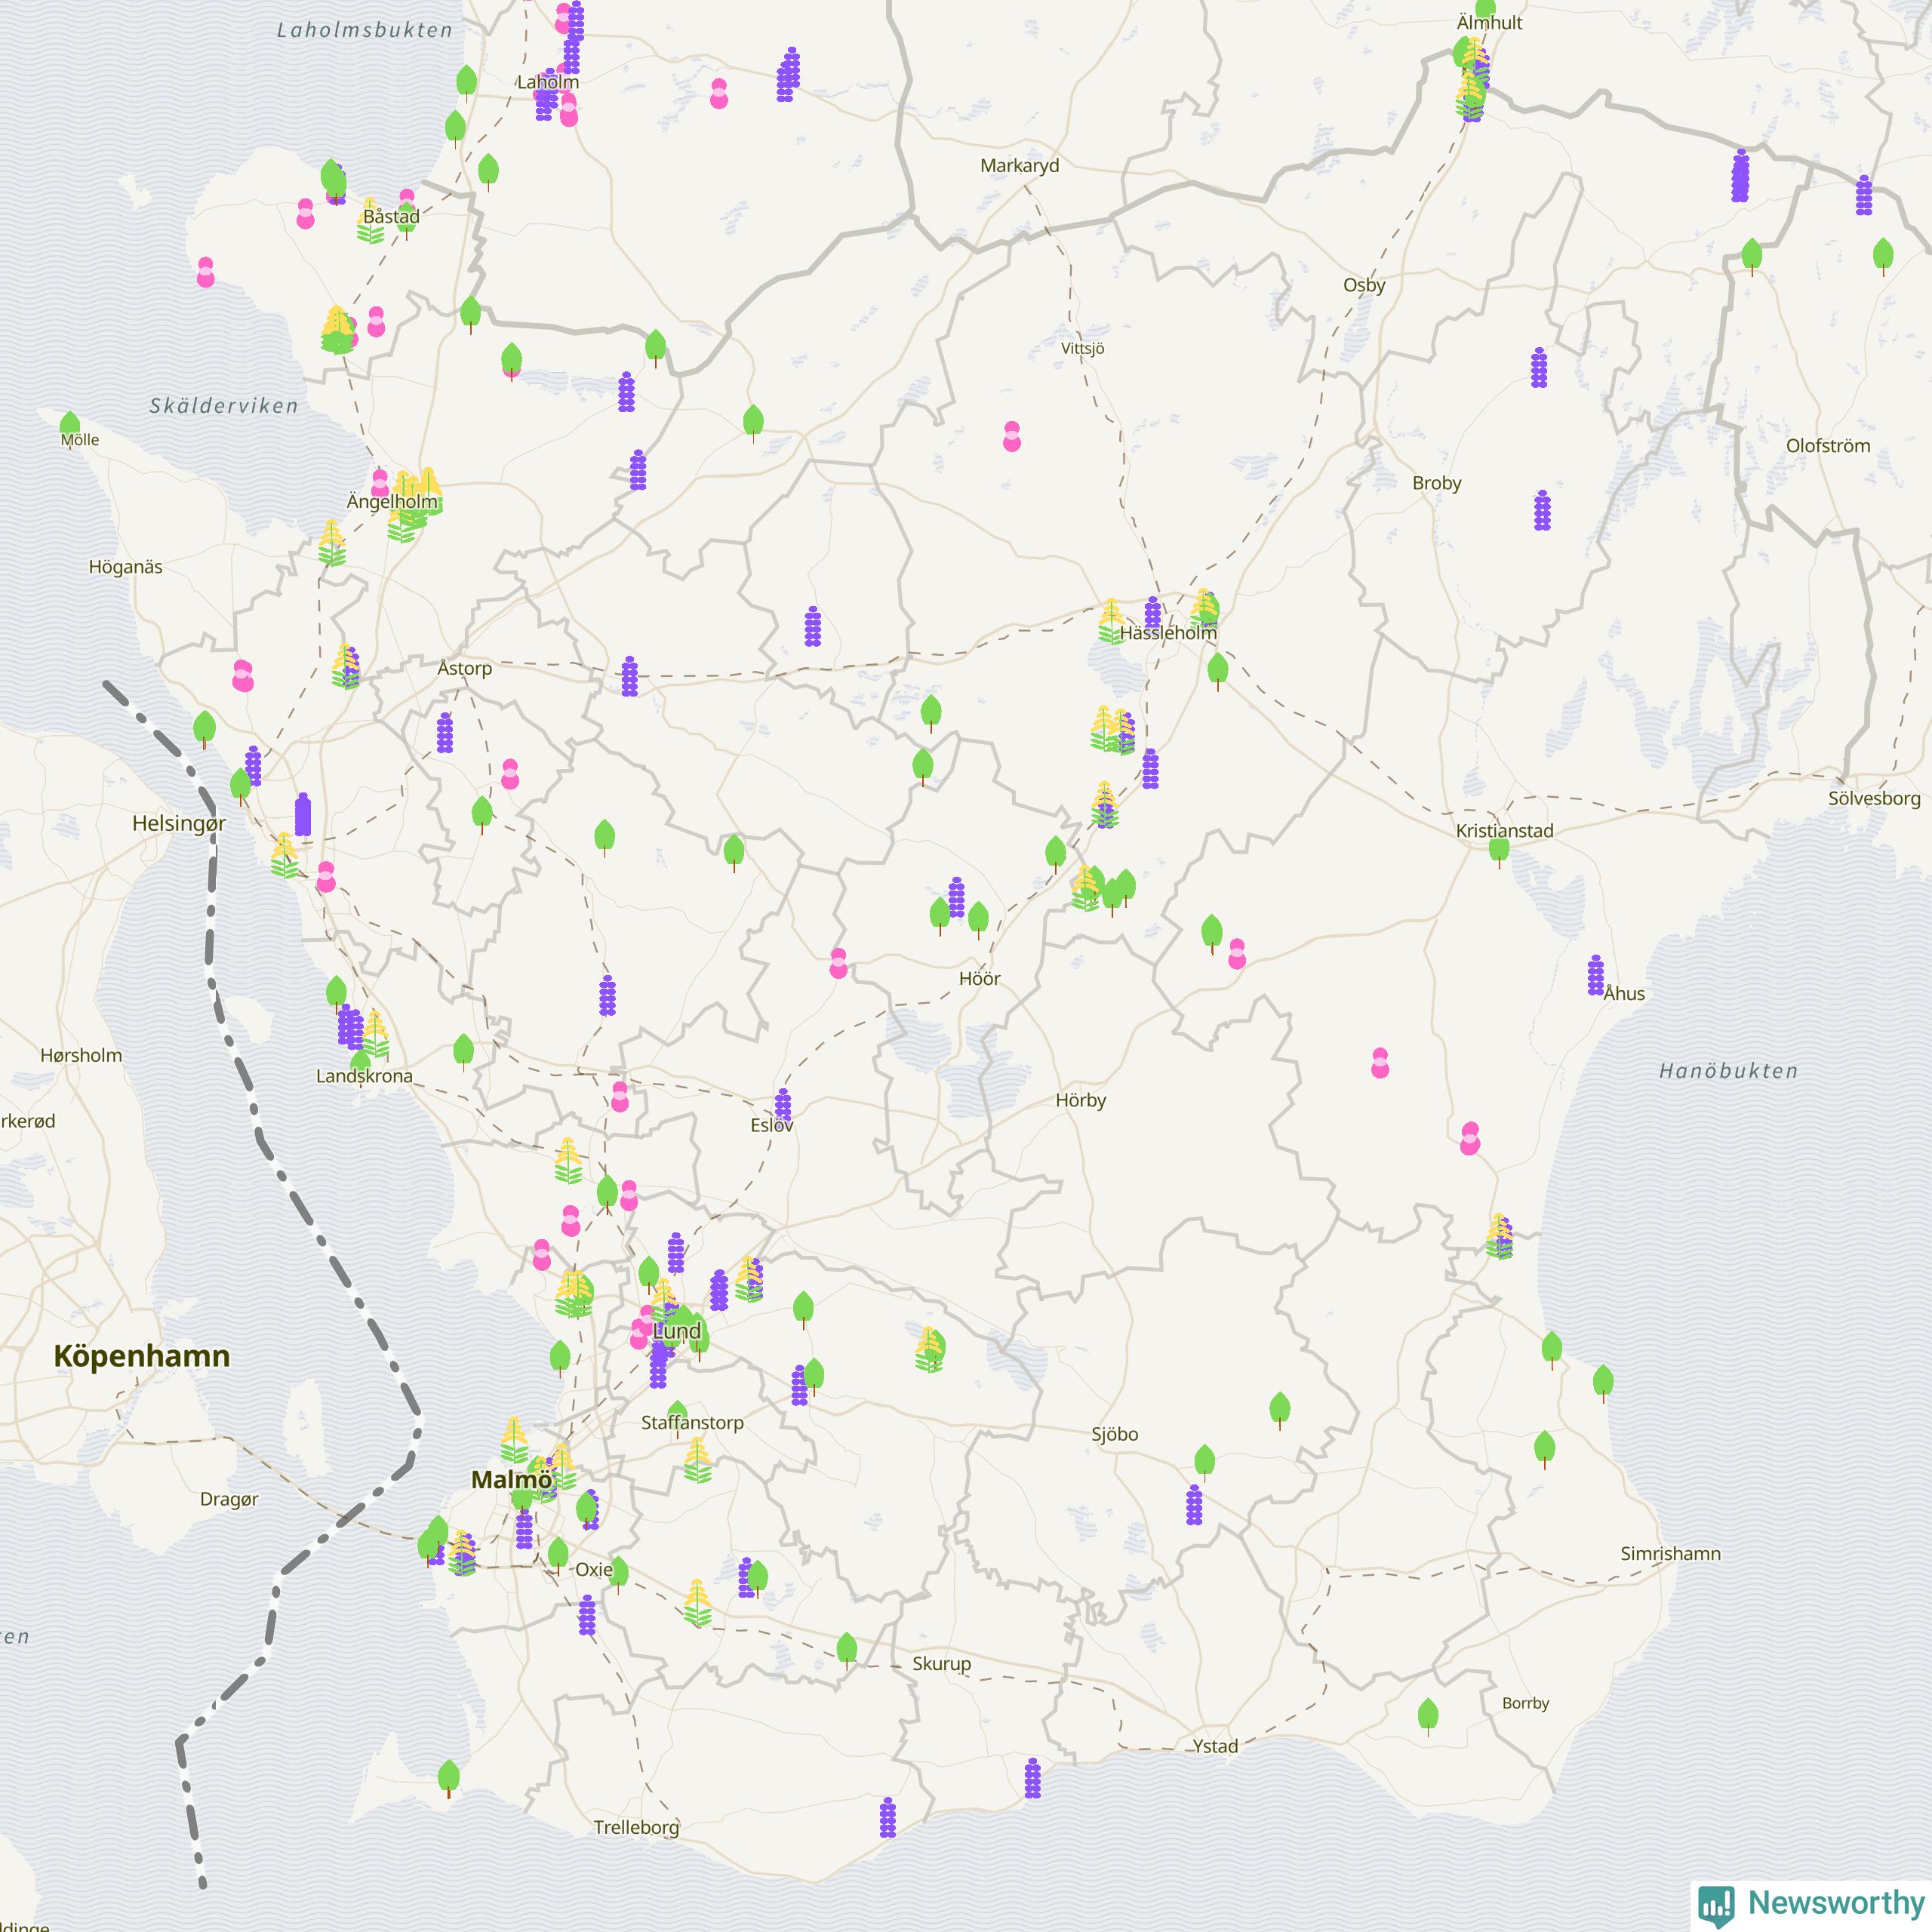Select the Lund city label
The height and width of the screenshot is (1932, 1932).
point(677,1331)
